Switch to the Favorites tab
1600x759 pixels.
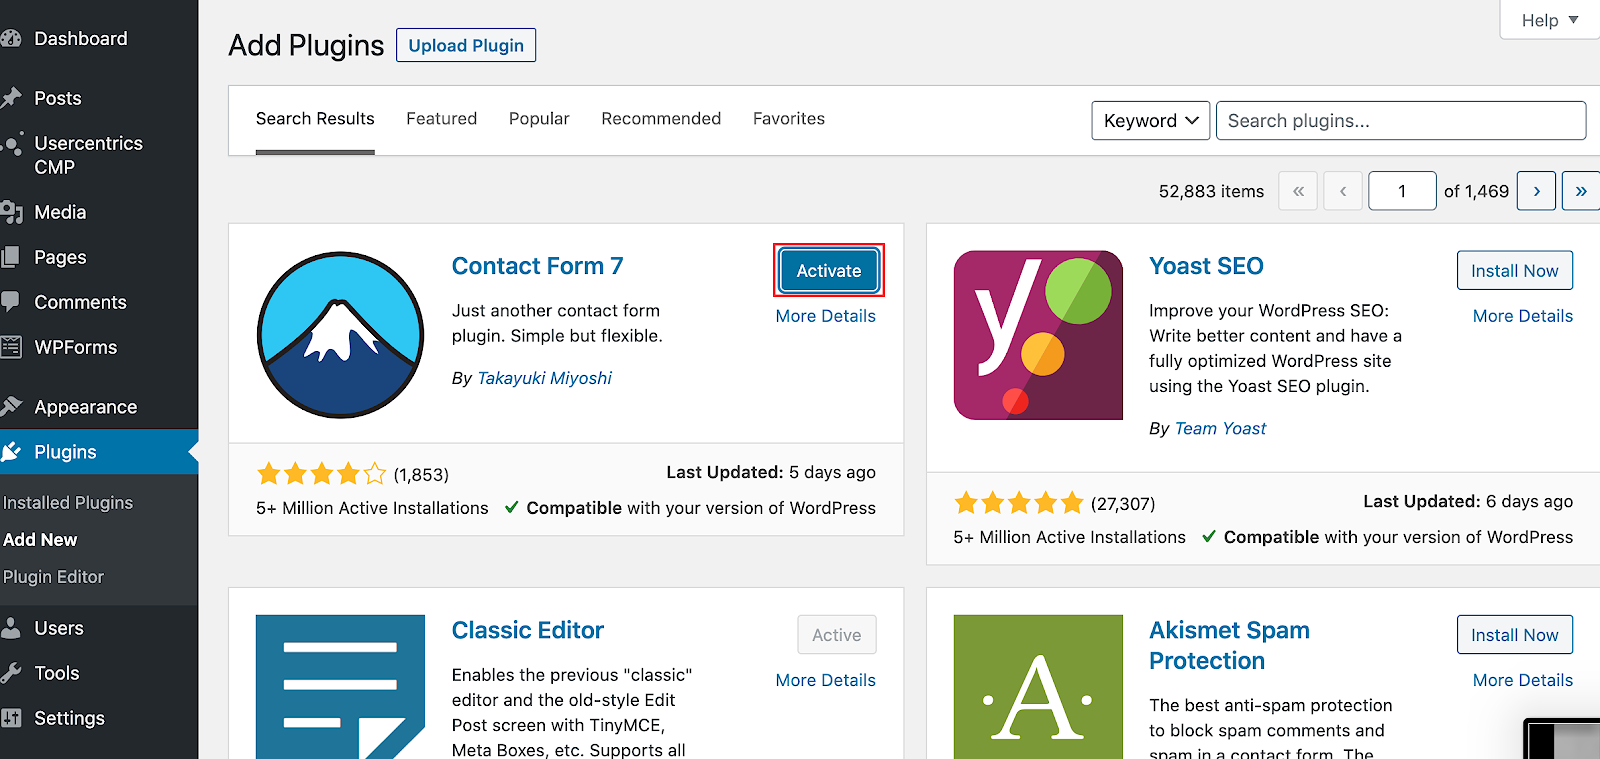(x=789, y=119)
